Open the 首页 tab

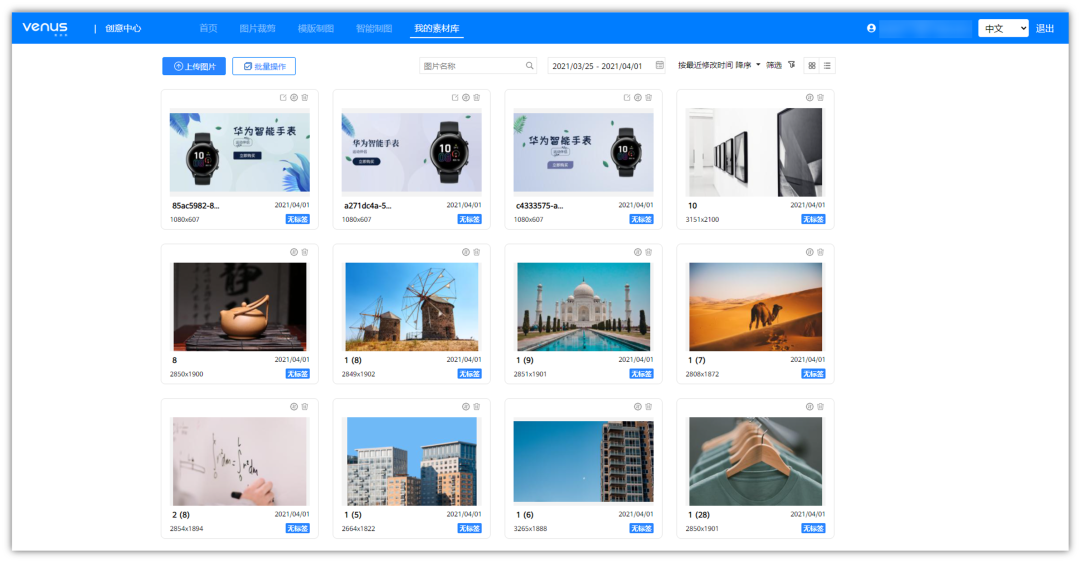(208, 28)
